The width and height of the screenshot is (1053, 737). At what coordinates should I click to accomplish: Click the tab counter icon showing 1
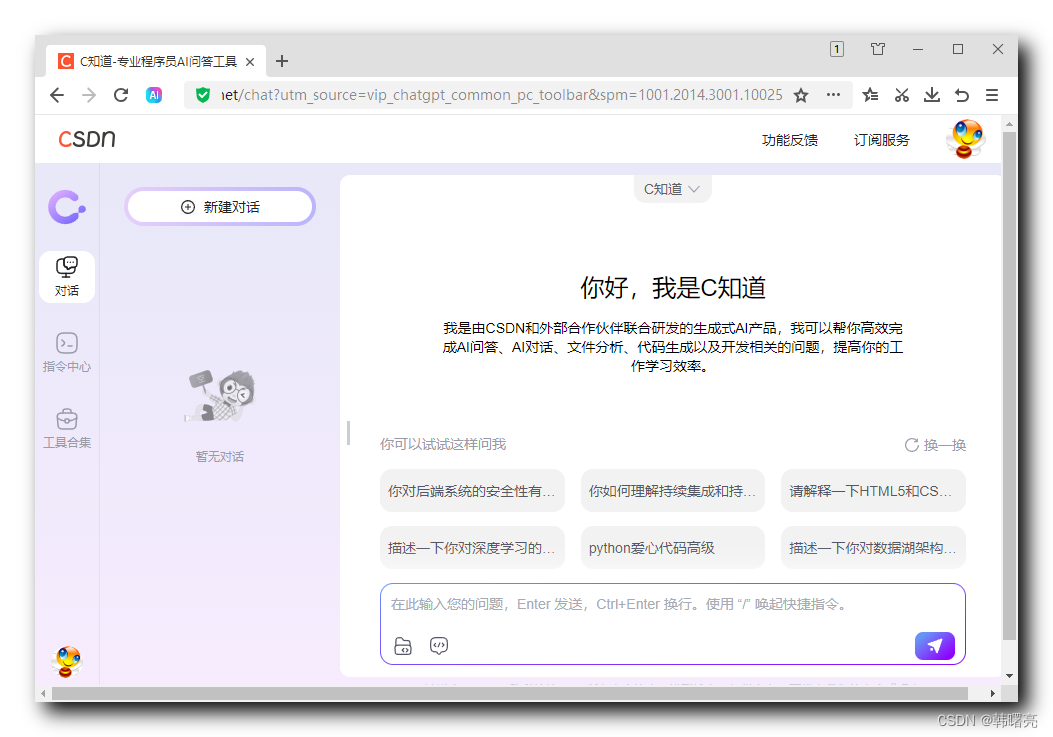[837, 49]
